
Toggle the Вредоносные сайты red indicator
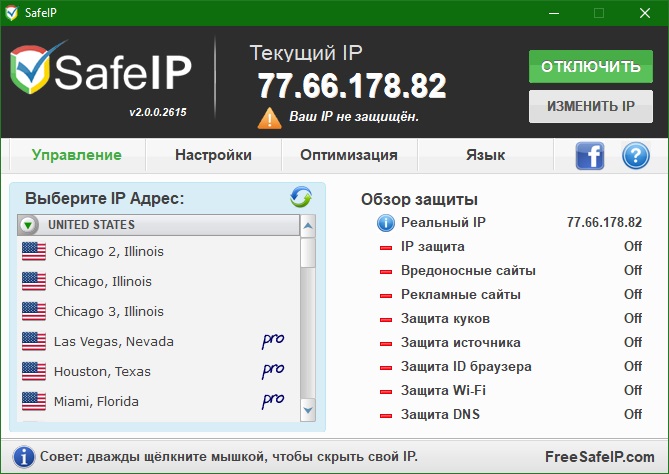386,271
